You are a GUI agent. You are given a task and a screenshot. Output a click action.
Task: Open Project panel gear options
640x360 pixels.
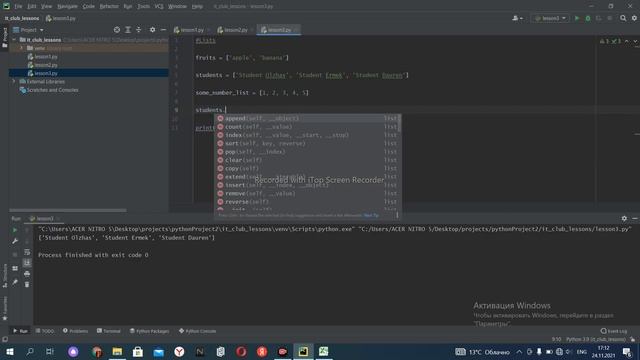click(x=152, y=30)
